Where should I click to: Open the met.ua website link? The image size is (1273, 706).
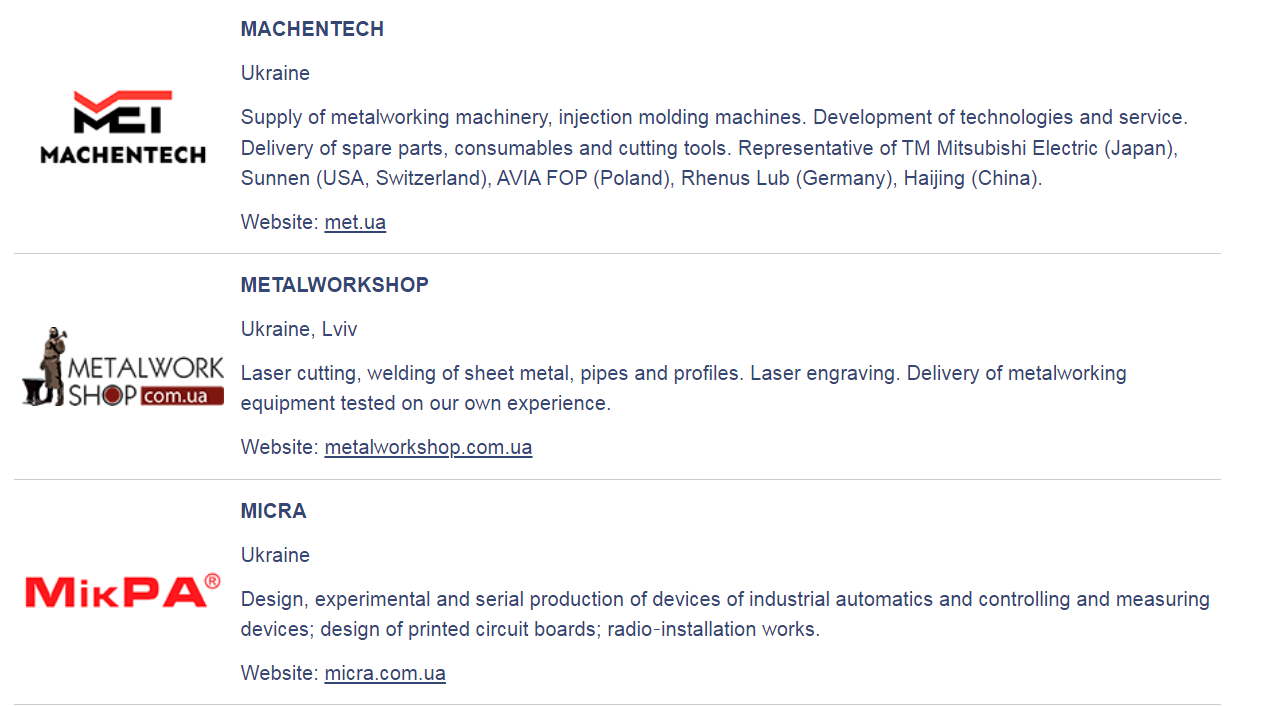[x=355, y=222]
